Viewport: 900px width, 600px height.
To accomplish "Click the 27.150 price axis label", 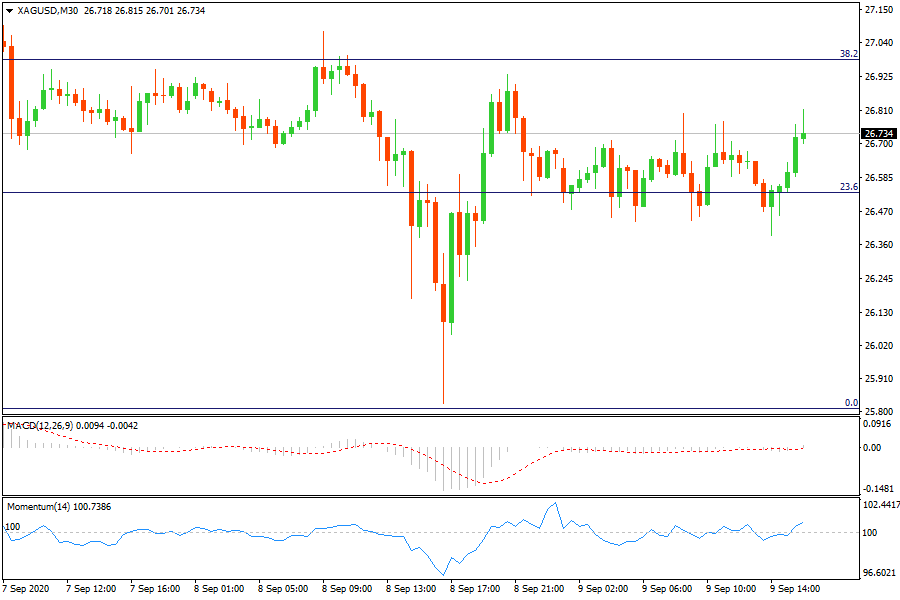I will [878, 10].
